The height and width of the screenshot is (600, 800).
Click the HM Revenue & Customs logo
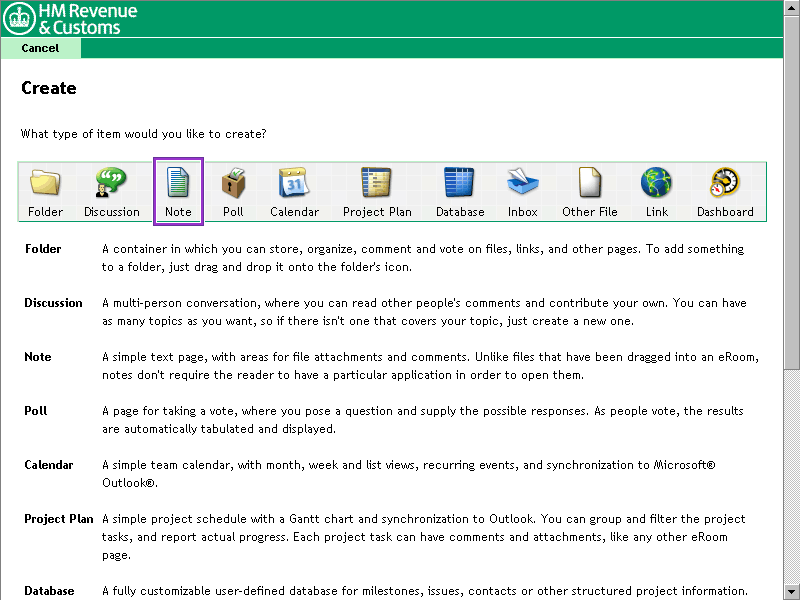click(71, 19)
